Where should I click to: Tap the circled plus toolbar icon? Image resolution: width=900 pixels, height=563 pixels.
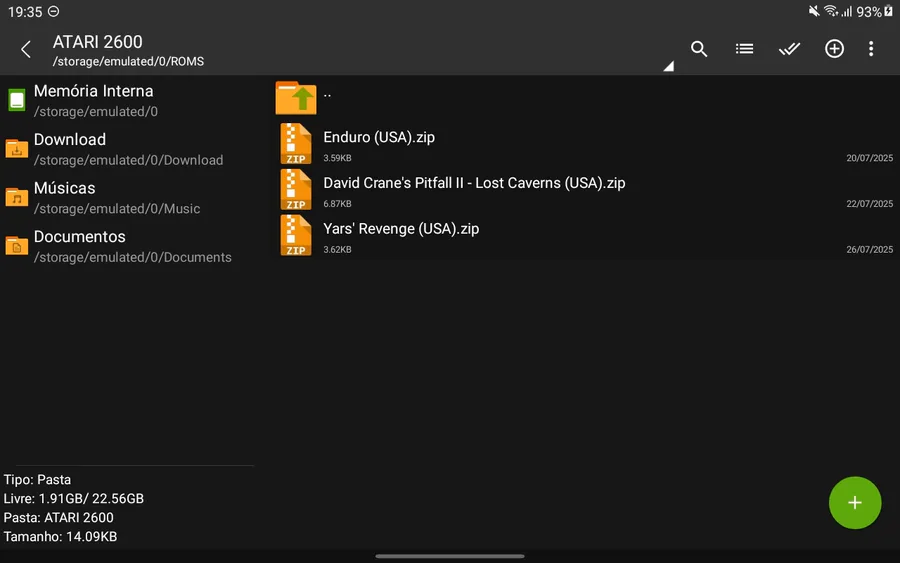tap(834, 49)
